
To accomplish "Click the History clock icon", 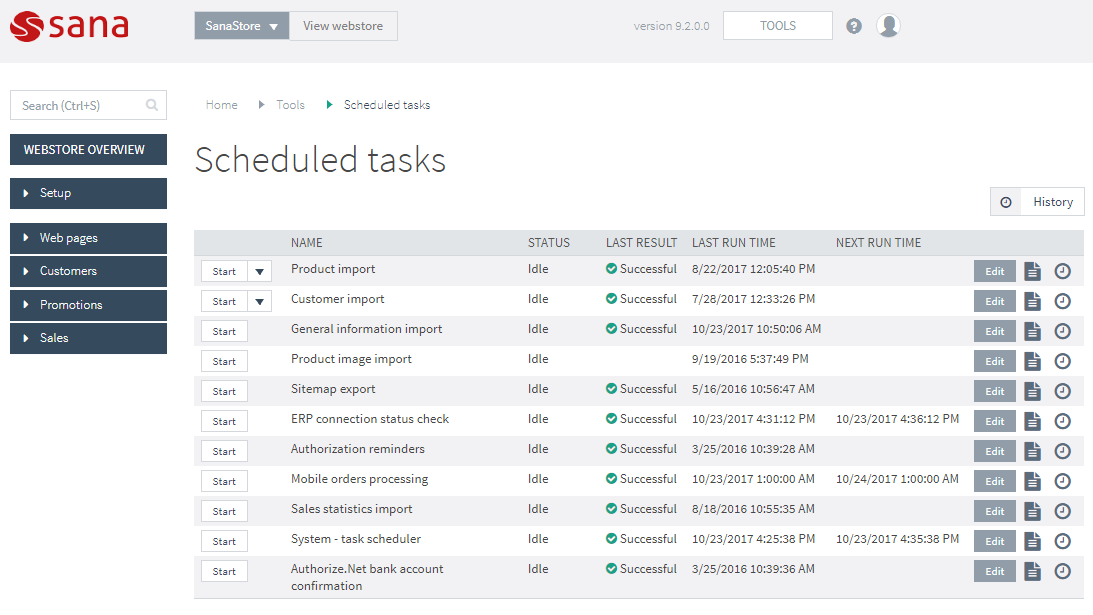I will (x=1005, y=201).
